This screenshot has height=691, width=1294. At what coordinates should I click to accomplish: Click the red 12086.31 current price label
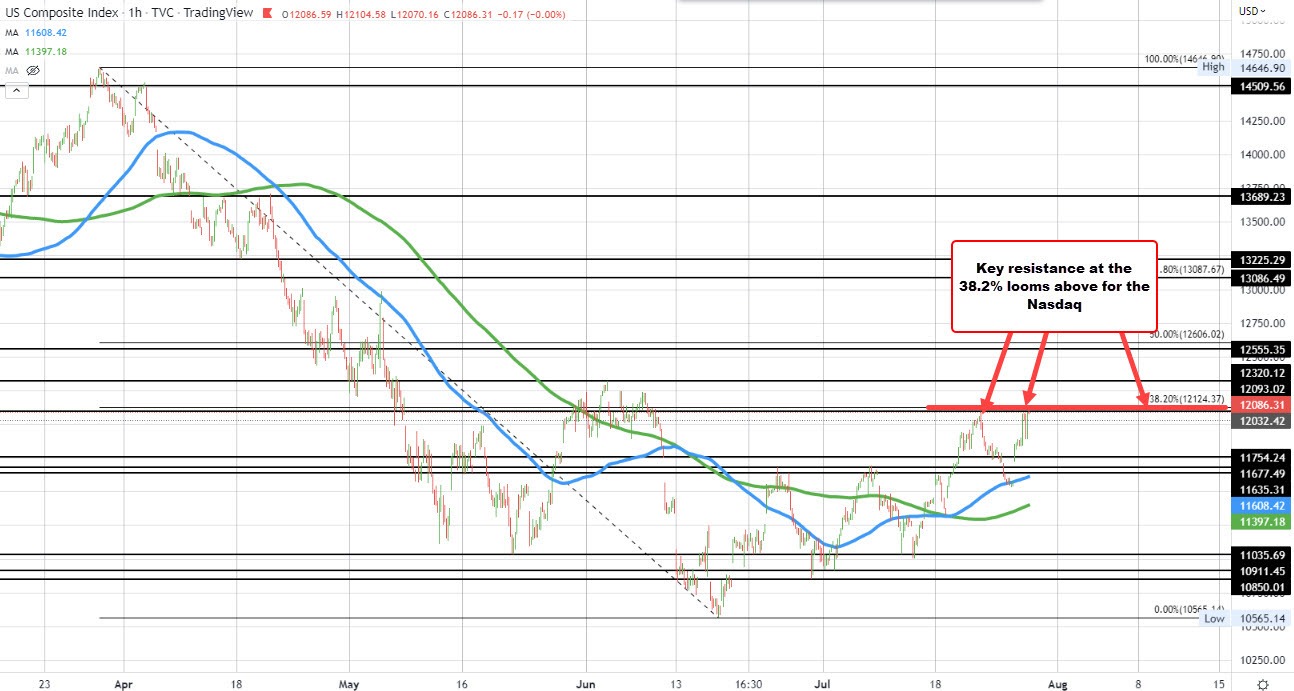point(1261,405)
